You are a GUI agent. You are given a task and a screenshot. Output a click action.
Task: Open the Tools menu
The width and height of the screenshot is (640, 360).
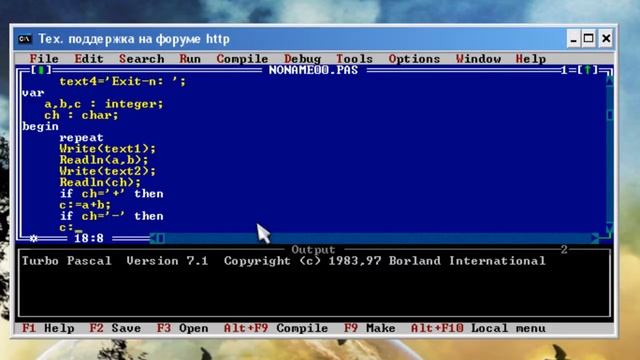pyautogui.click(x=354, y=59)
